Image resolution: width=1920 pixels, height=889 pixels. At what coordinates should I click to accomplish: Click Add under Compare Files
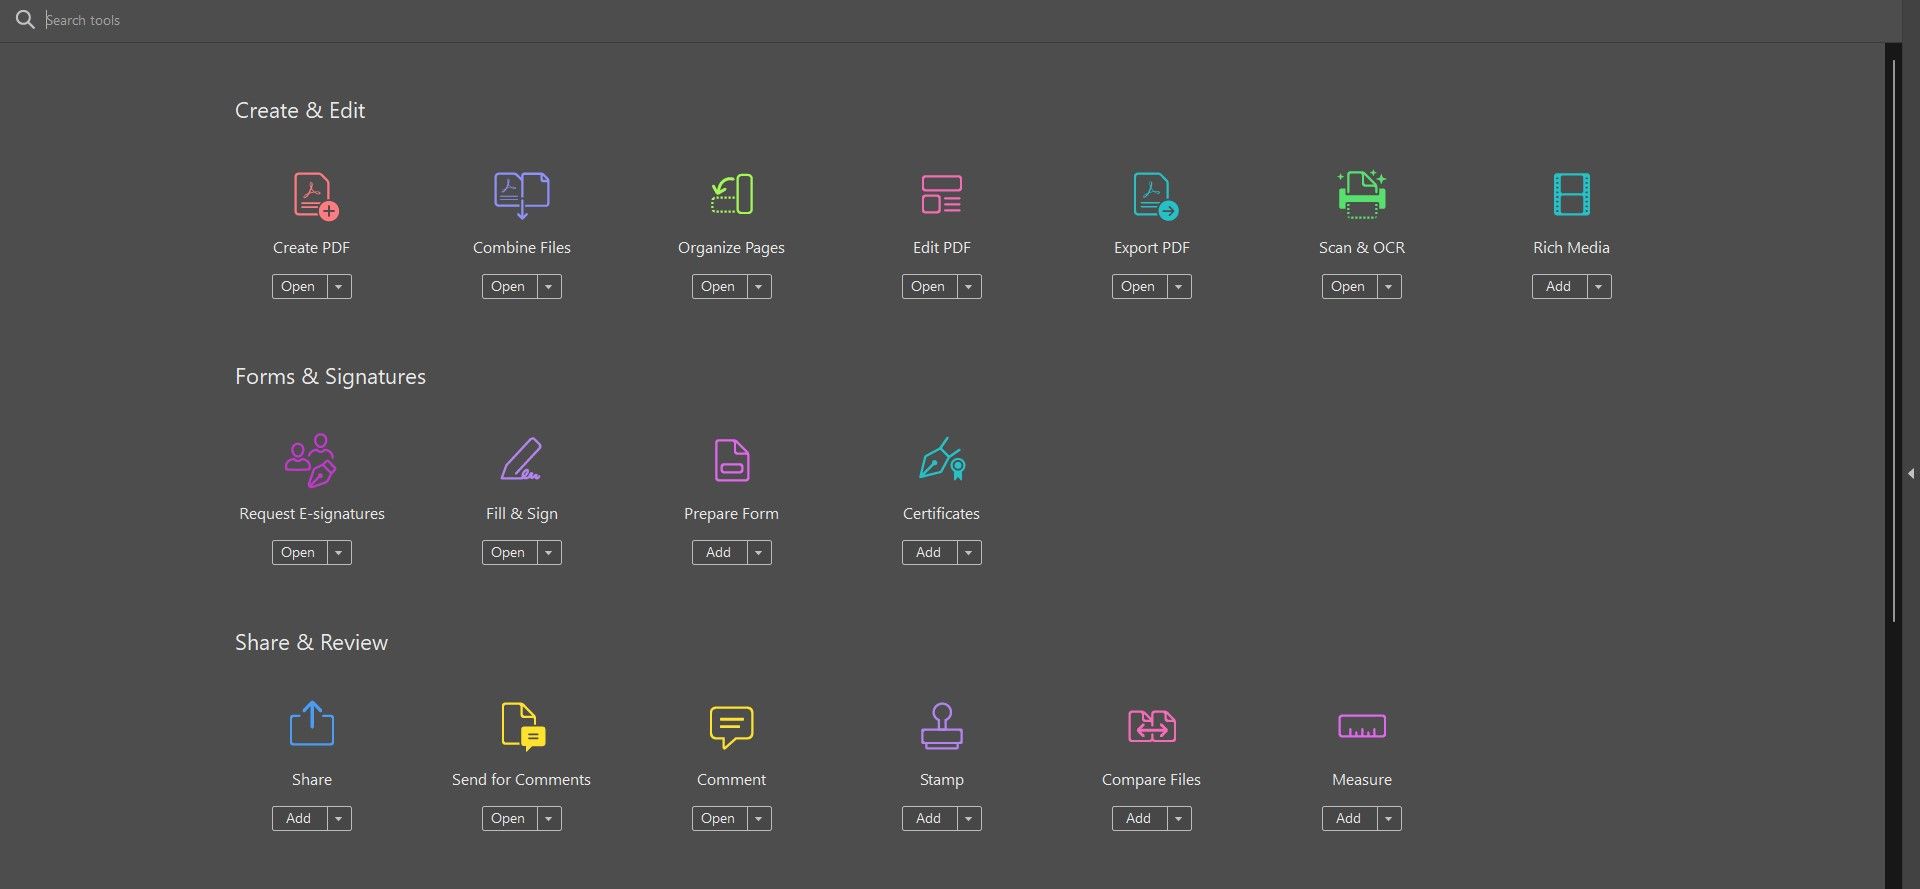[1139, 819]
